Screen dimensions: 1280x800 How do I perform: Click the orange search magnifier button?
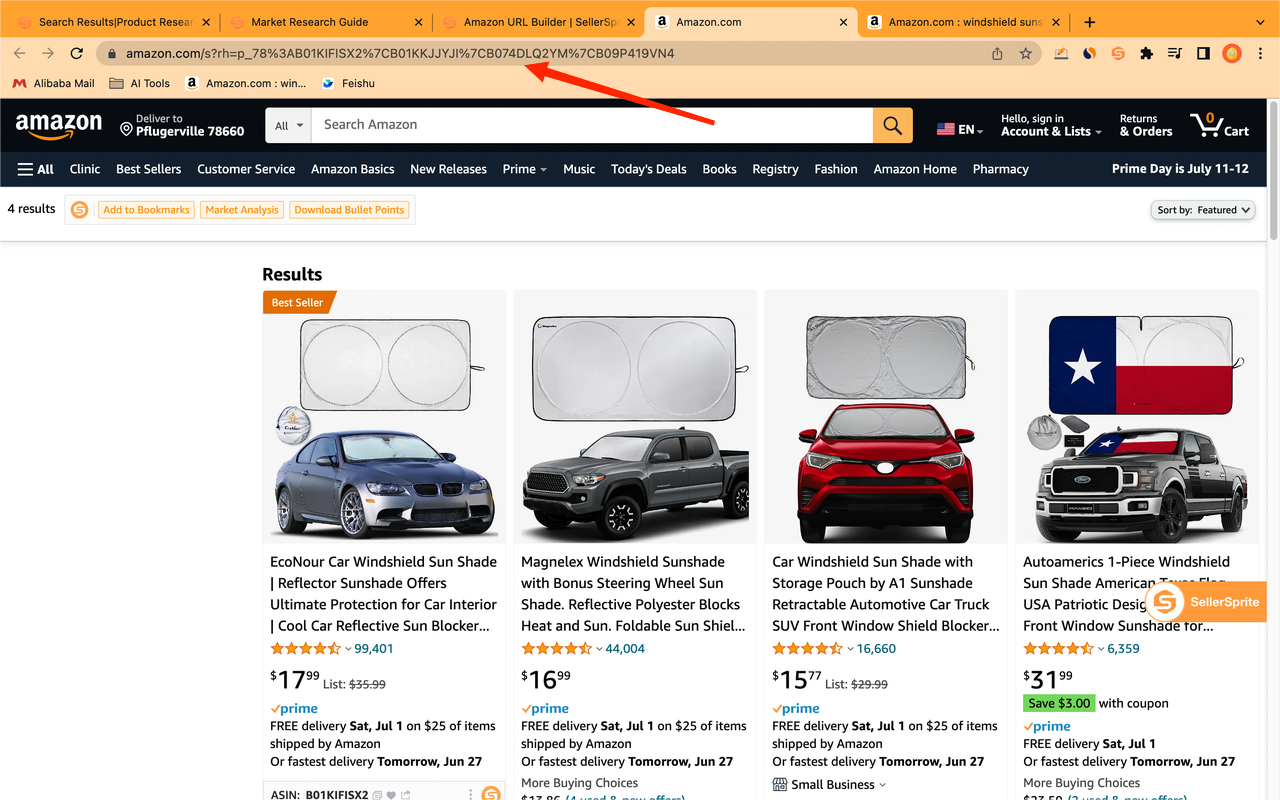892,125
